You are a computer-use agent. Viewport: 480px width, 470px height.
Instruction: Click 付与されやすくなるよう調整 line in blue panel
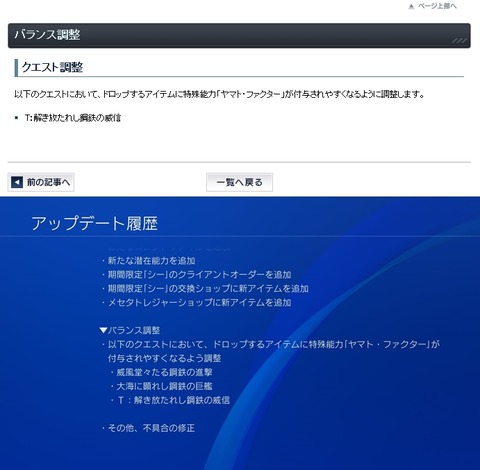point(164,358)
